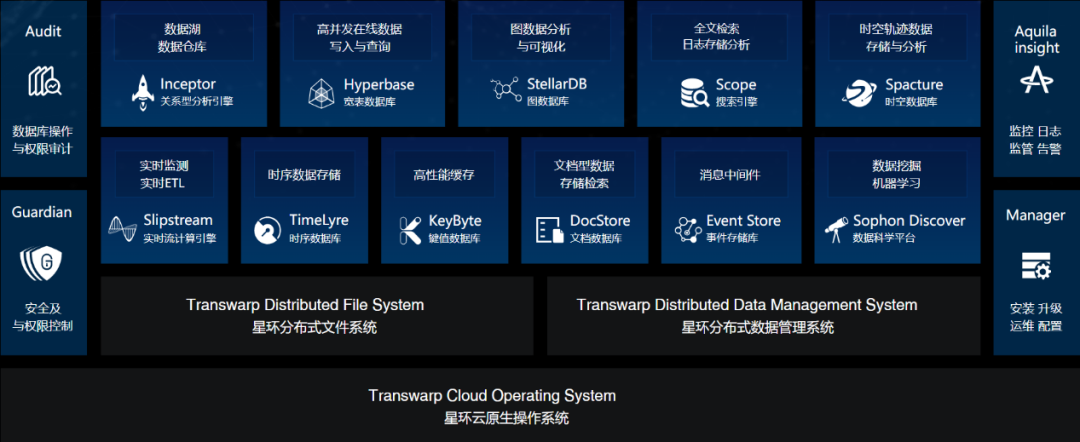Click the 高并发在线数据 写入与查询 label box

pos(364,38)
